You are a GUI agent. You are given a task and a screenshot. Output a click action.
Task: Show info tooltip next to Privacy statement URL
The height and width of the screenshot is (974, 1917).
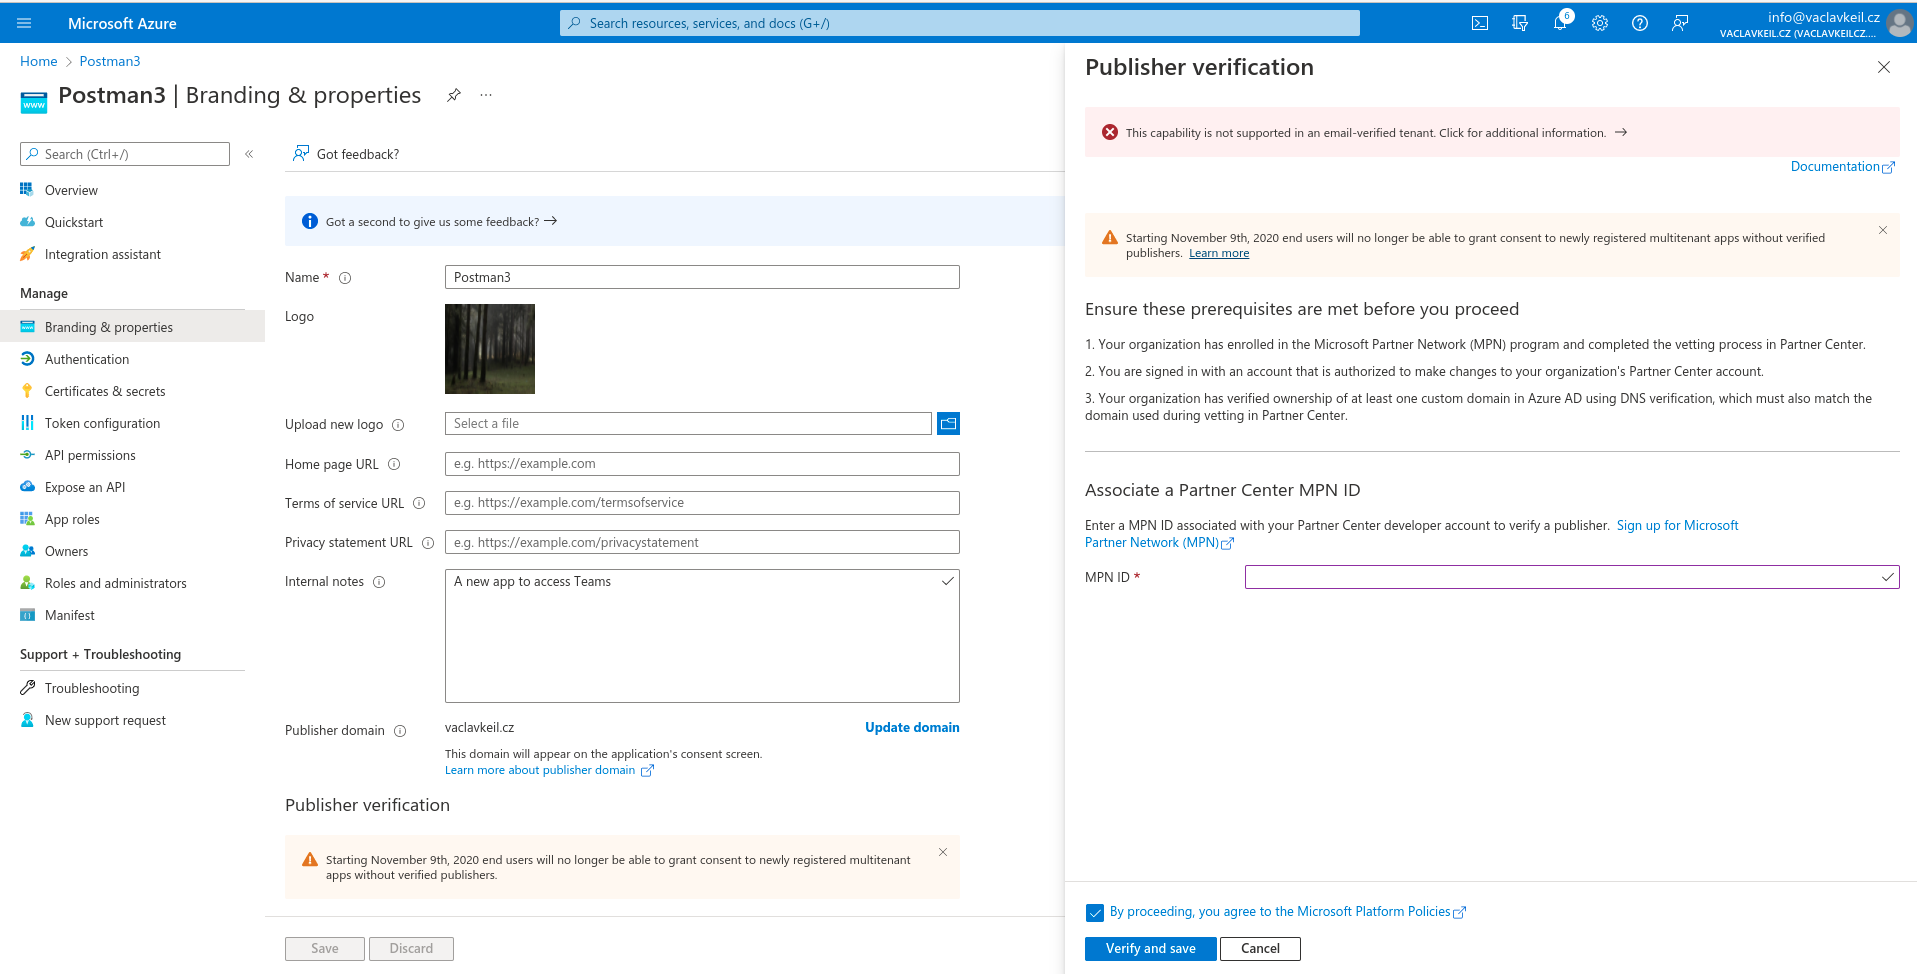pos(428,543)
